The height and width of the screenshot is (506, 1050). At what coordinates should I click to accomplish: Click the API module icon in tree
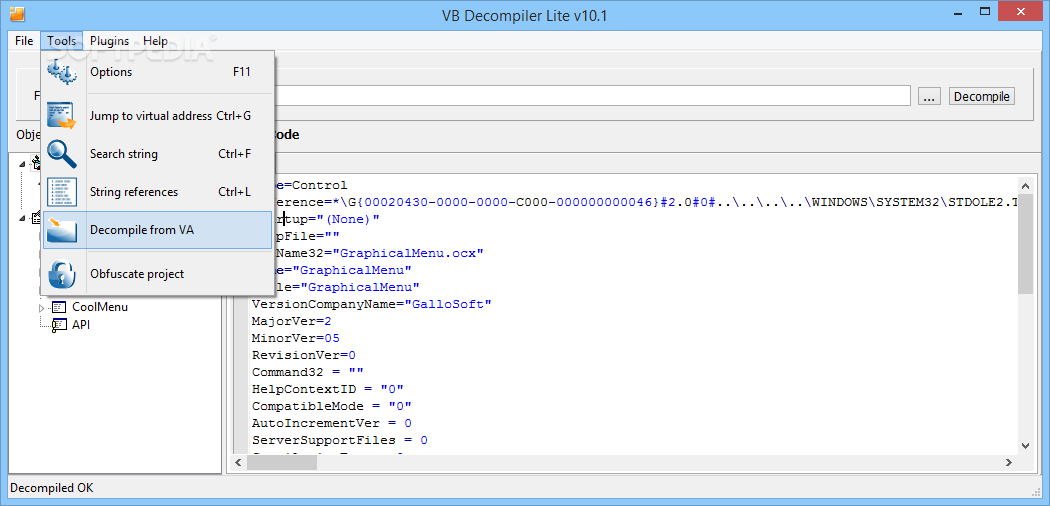(x=60, y=325)
